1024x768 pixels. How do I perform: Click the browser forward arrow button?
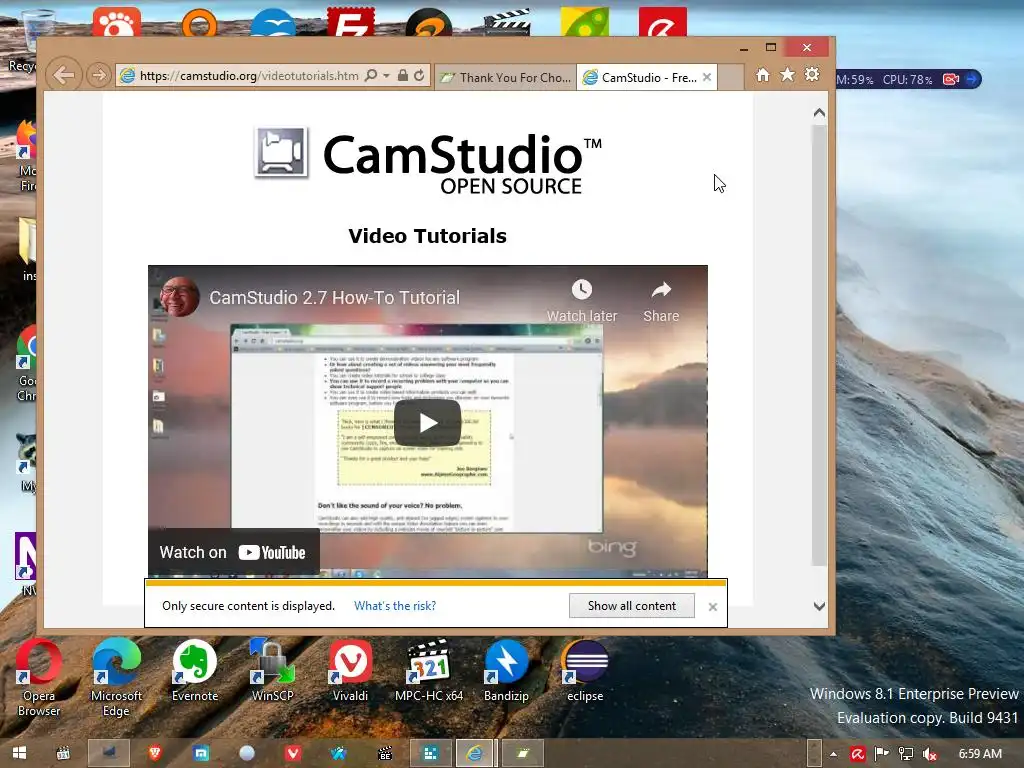[99, 75]
